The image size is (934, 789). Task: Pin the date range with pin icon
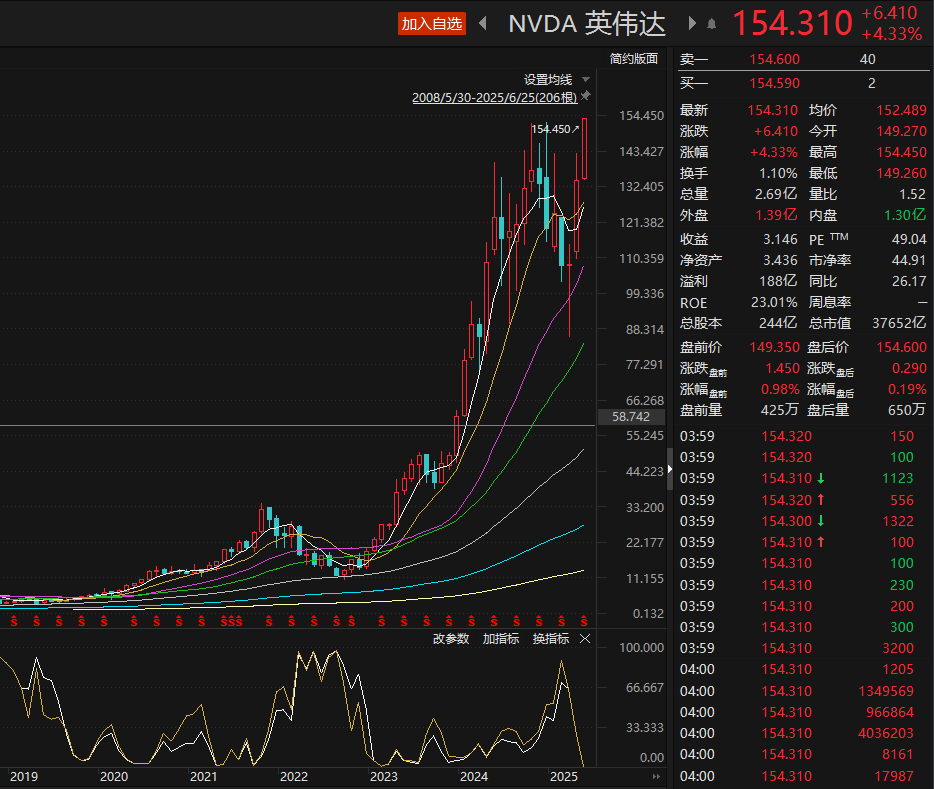pos(586,95)
